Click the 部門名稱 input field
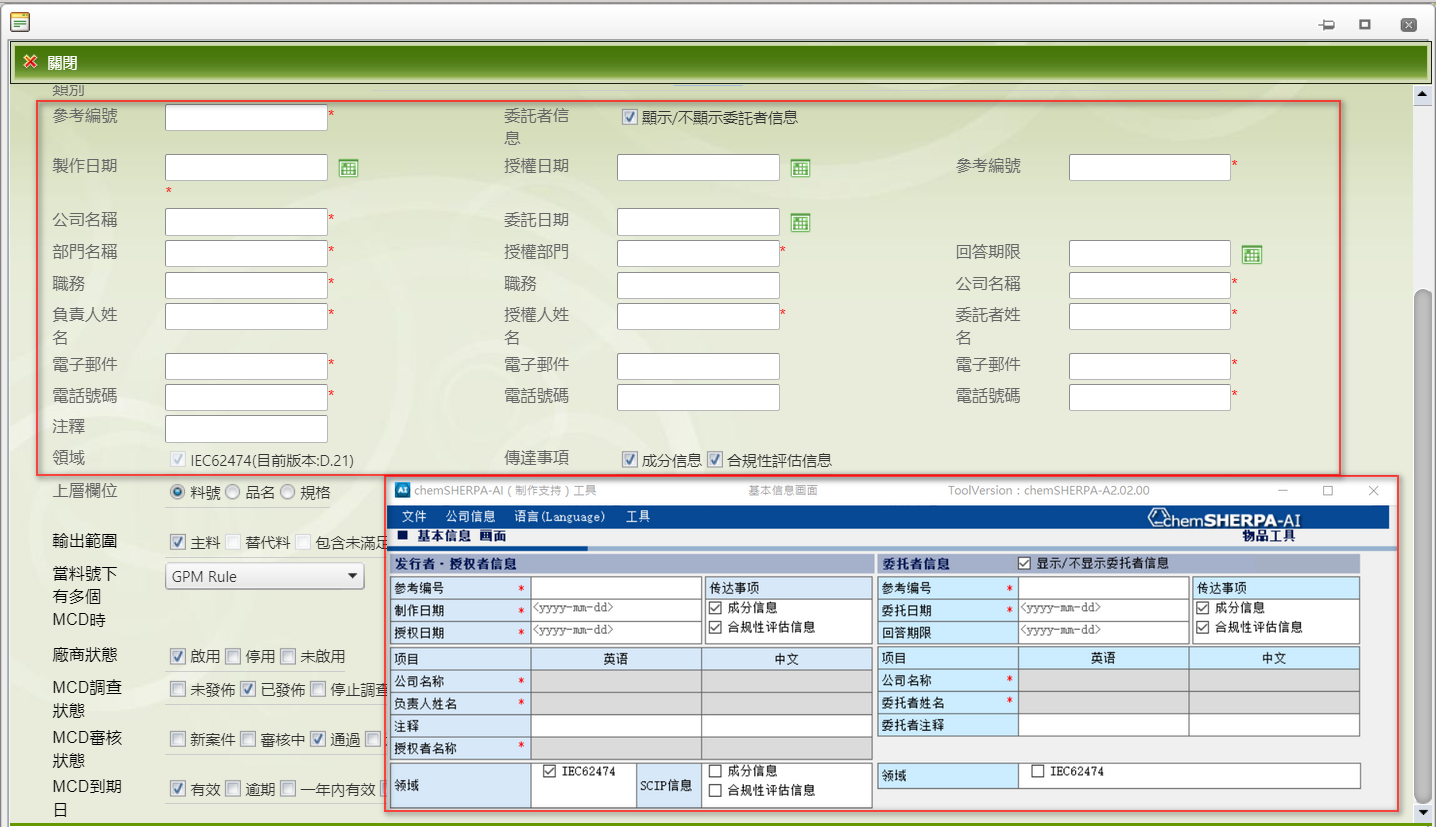This screenshot has height=827, width=1436. pyautogui.click(x=246, y=254)
